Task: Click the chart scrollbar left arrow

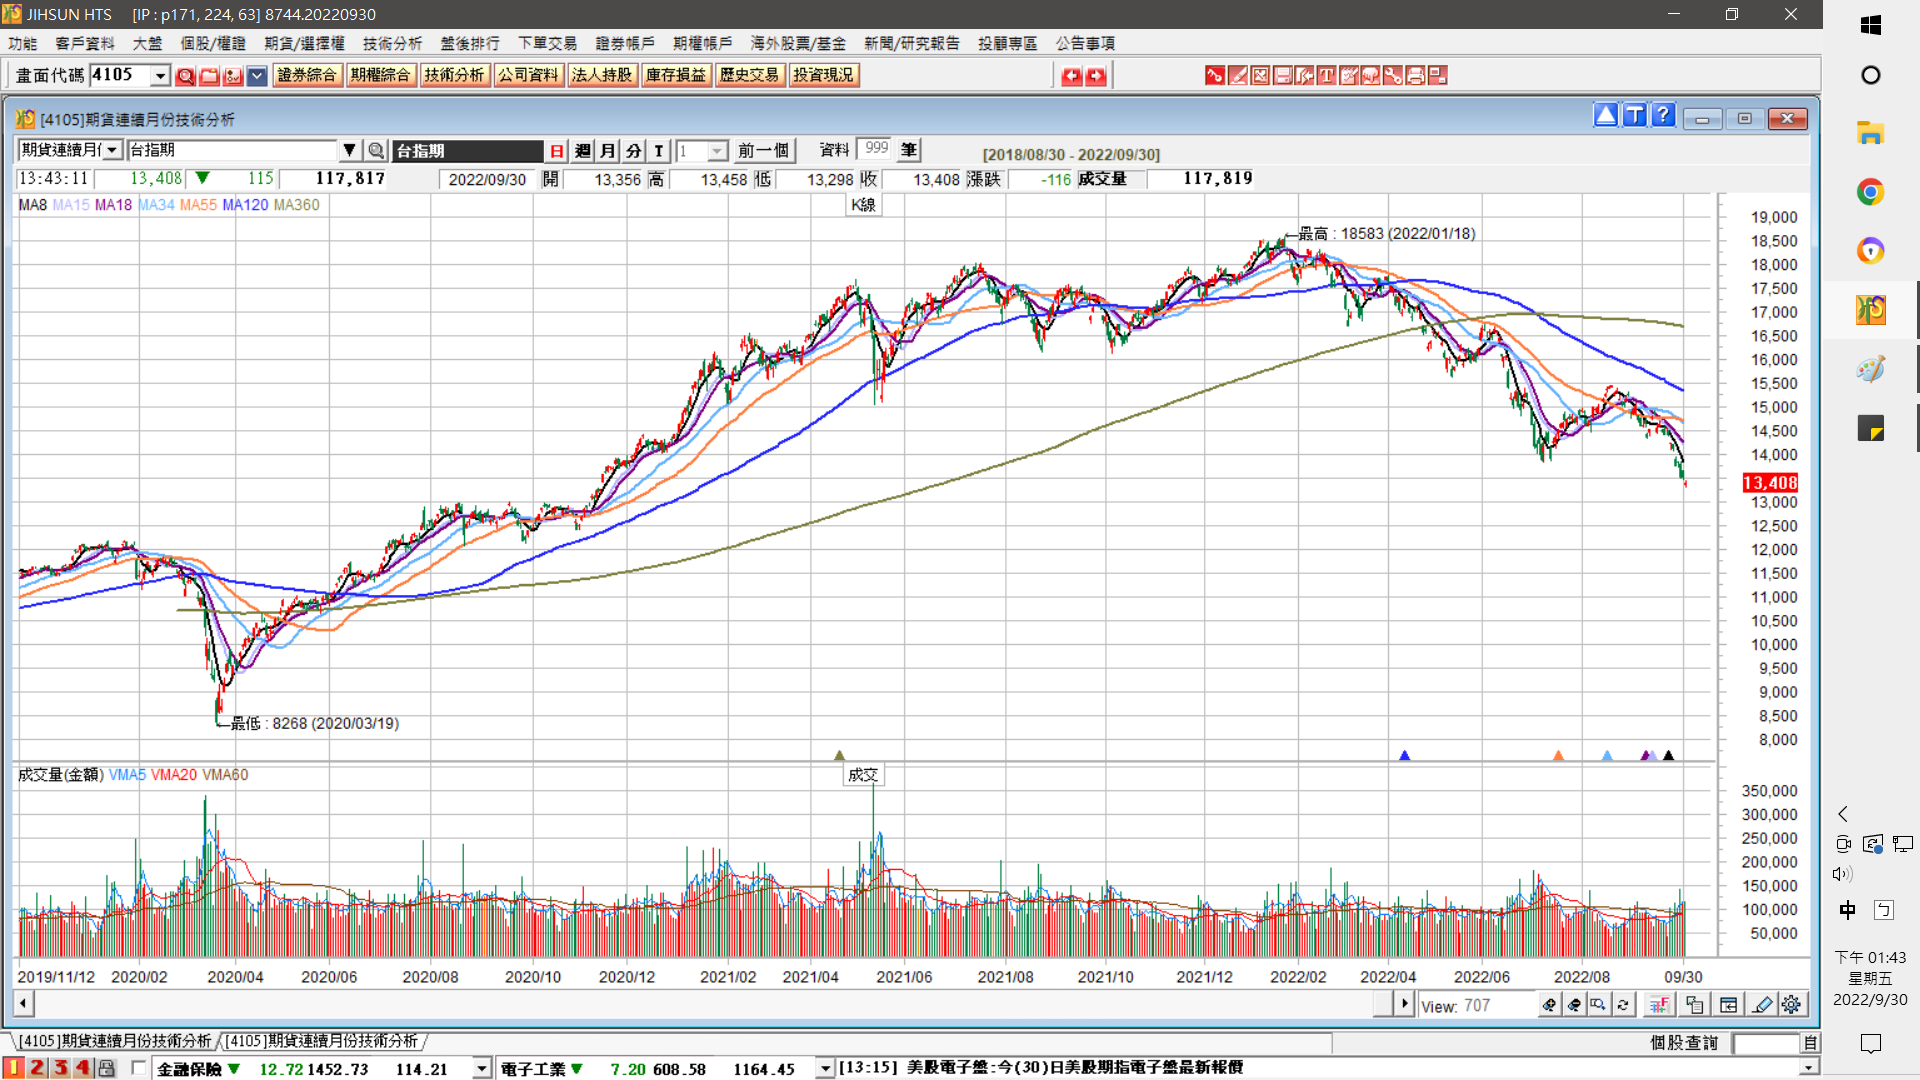Action: [23, 1003]
